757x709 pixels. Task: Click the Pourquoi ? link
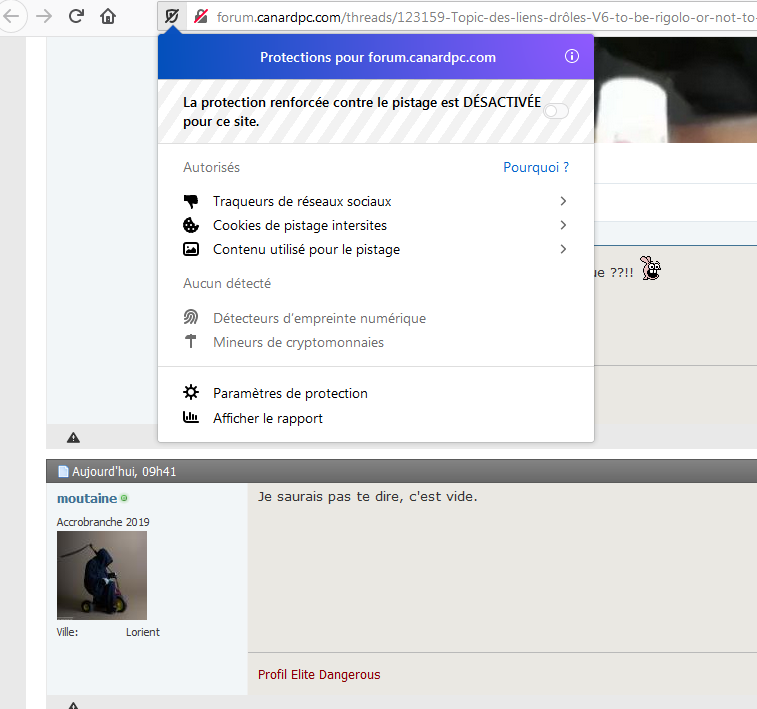point(535,167)
